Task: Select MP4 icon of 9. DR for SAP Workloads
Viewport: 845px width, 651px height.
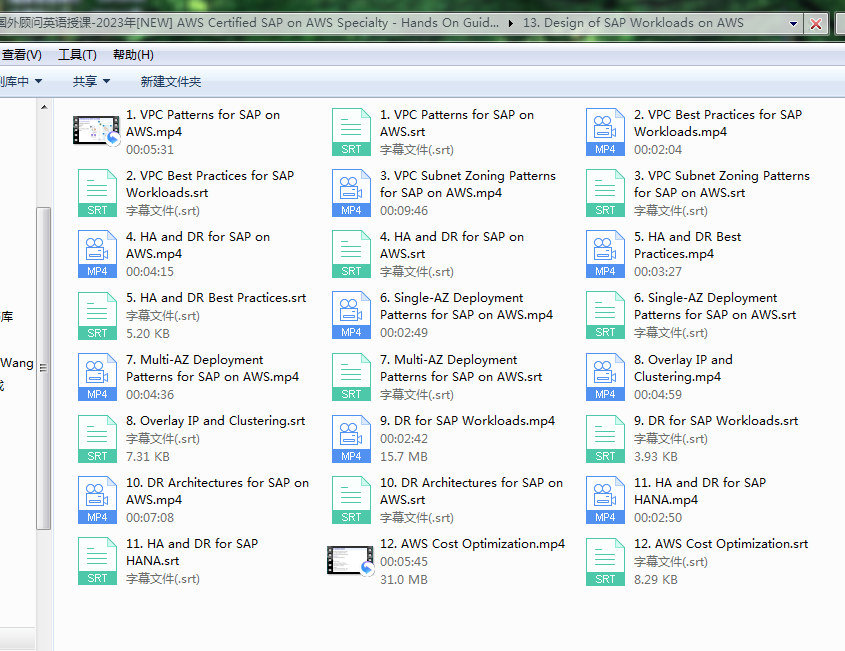Action: pyautogui.click(x=351, y=438)
